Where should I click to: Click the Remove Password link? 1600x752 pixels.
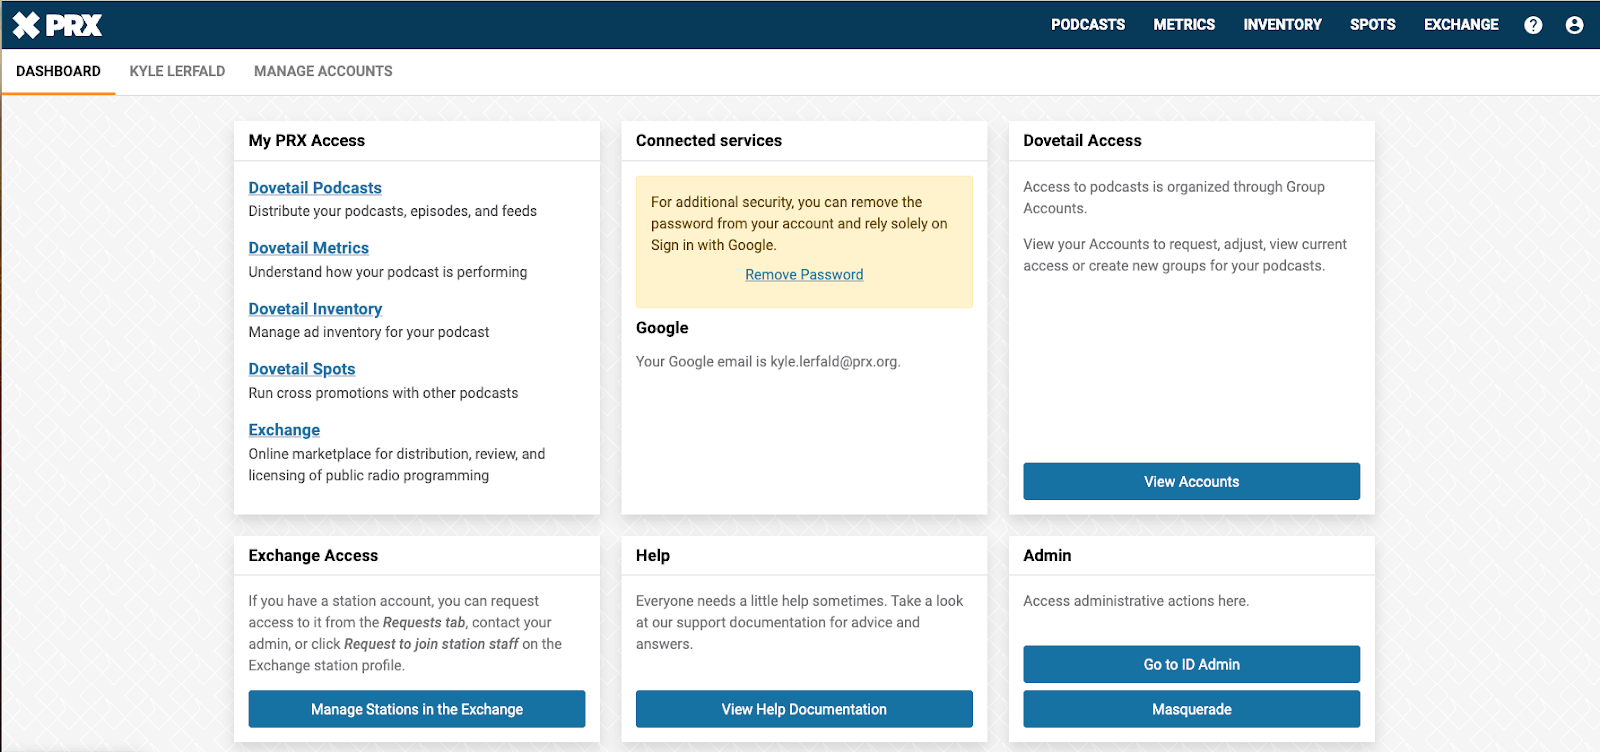pos(804,275)
